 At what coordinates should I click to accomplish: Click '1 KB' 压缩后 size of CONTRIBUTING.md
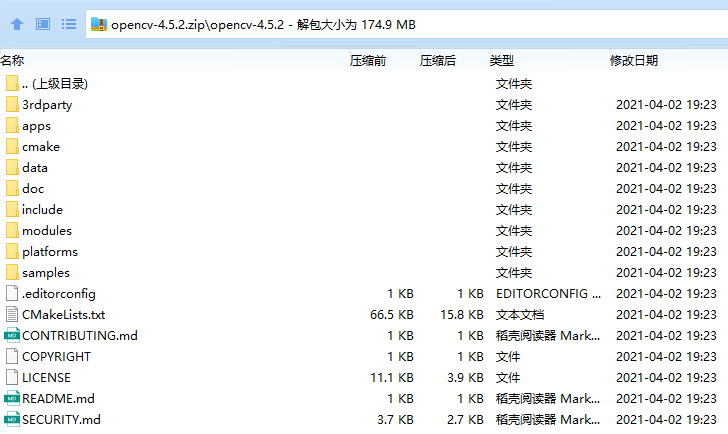[470, 336]
